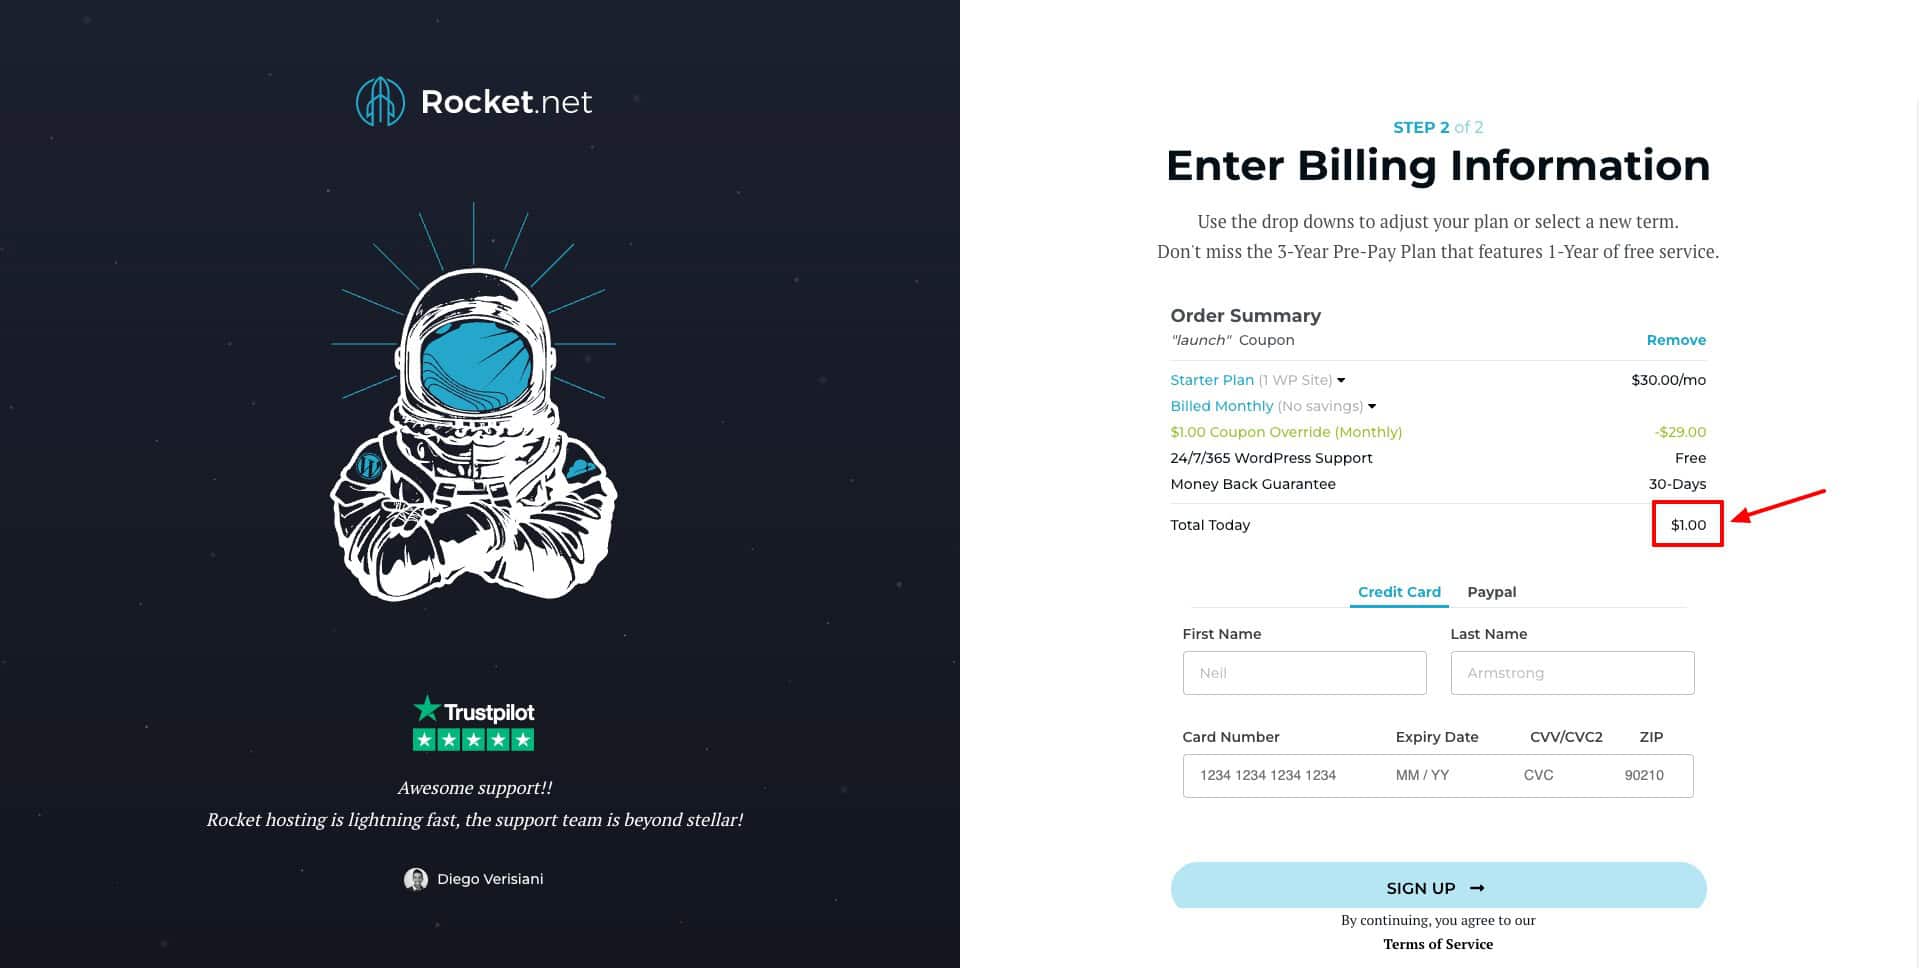Click the Rocket.net wordmark text

[506, 102]
